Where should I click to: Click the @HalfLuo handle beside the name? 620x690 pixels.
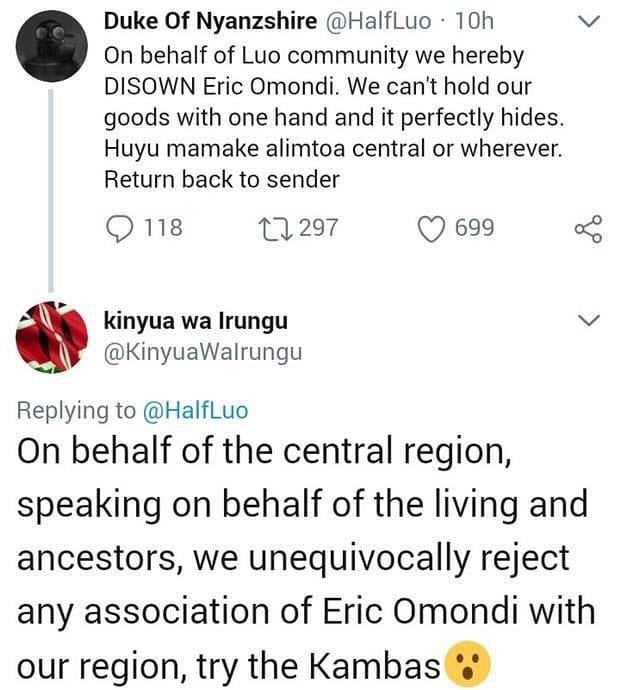[x=378, y=21]
